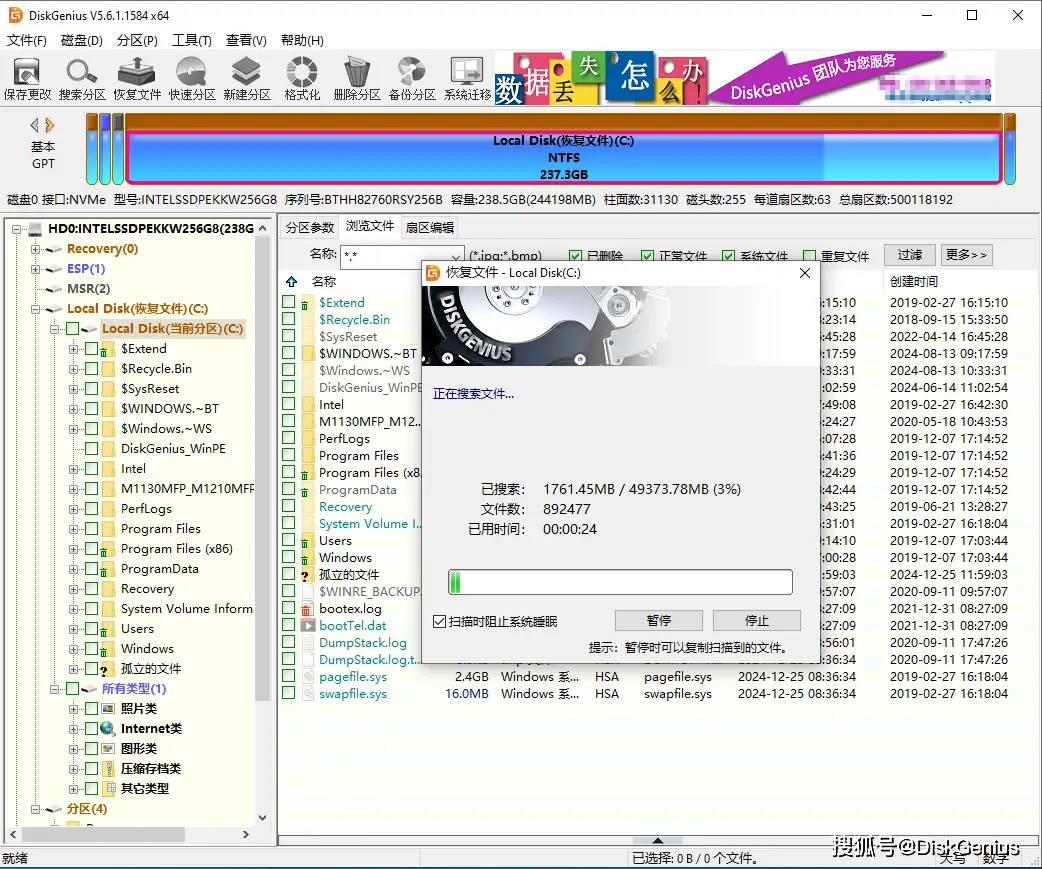Enable the 重复文件 filter checkbox

[x=809, y=256]
